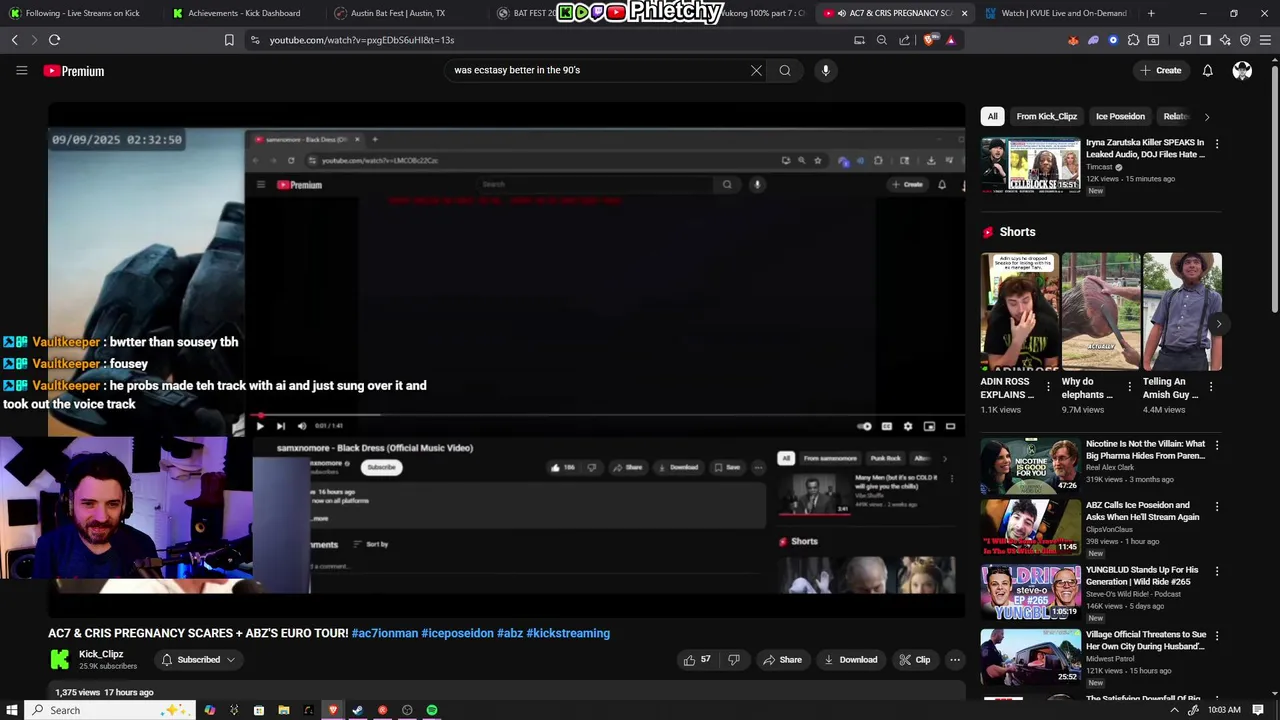This screenshot has height=720, width=1280.
Task: Show next Shorts with arrow
Action: click(1218, 324)
